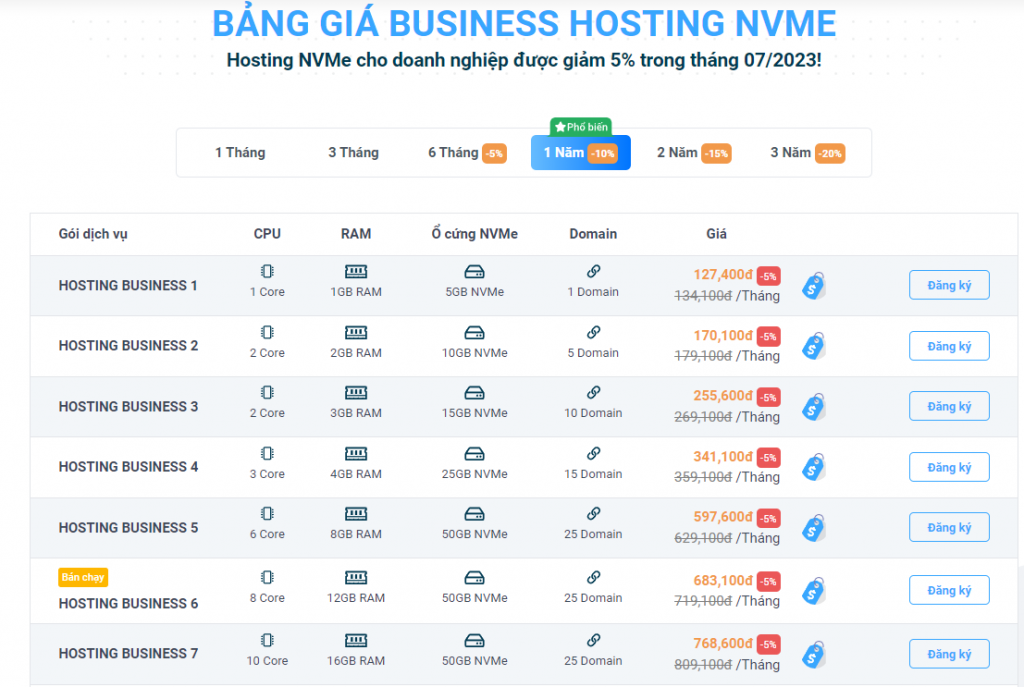1024x687 pixels.
Task: Click the 768,600đ price
Action: (x=723, y=644)
